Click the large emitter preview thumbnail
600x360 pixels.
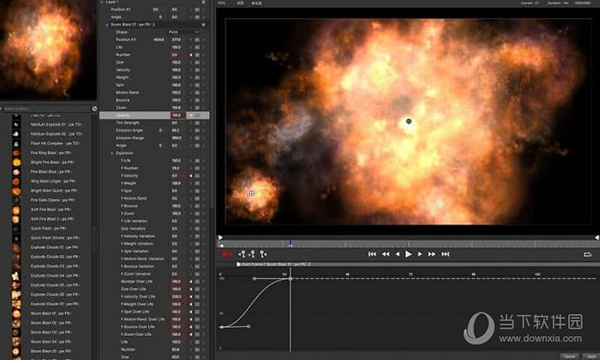(48, 50)
